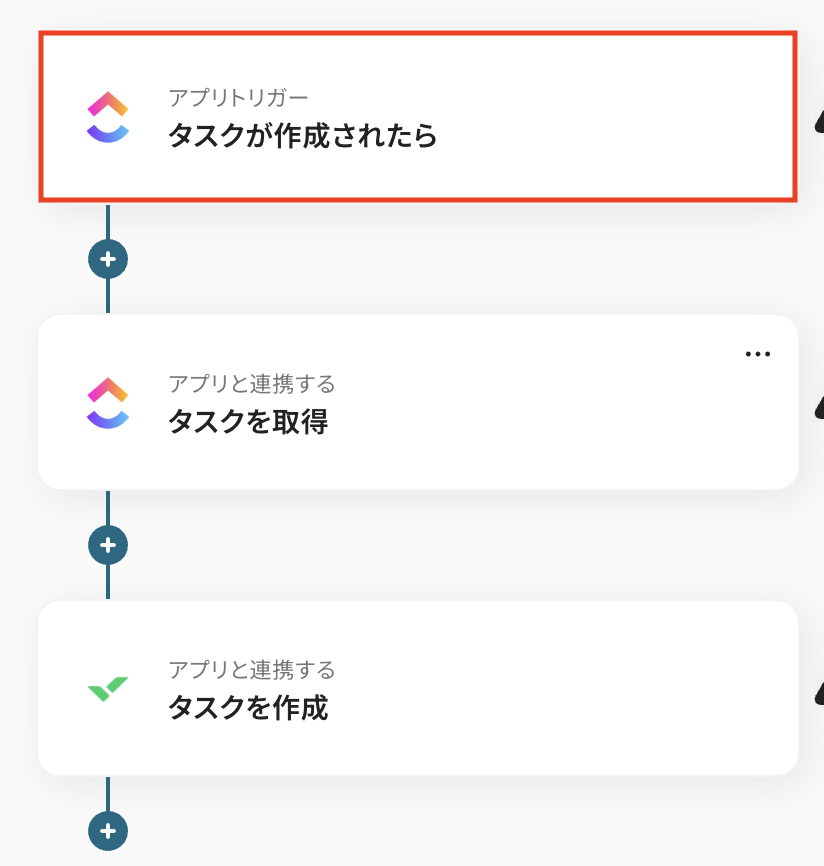Click the warning icon beside タスクを作成 card
The width and height of the screenshot is (824, 866).
[x=819, y=690]
